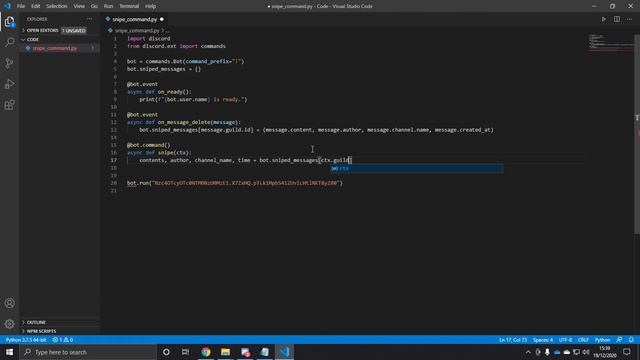Click the EXPLORER panel title

(x=37, y=19)
